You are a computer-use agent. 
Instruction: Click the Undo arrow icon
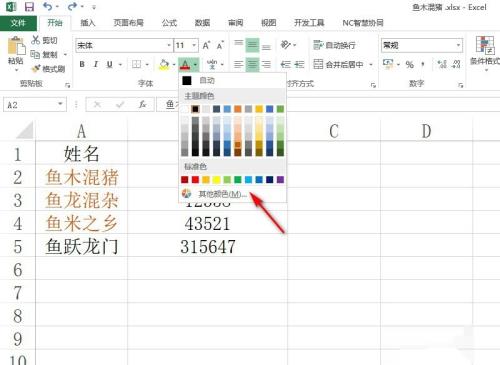pos(48,7)
